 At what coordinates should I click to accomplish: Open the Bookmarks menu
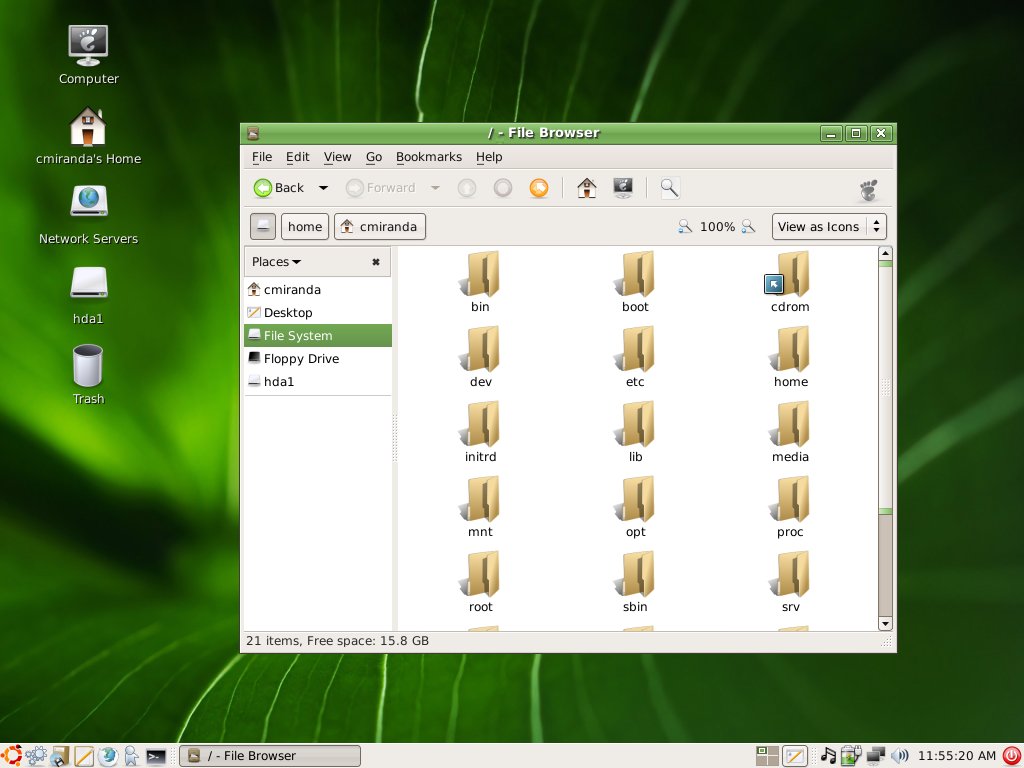[428, 157]
